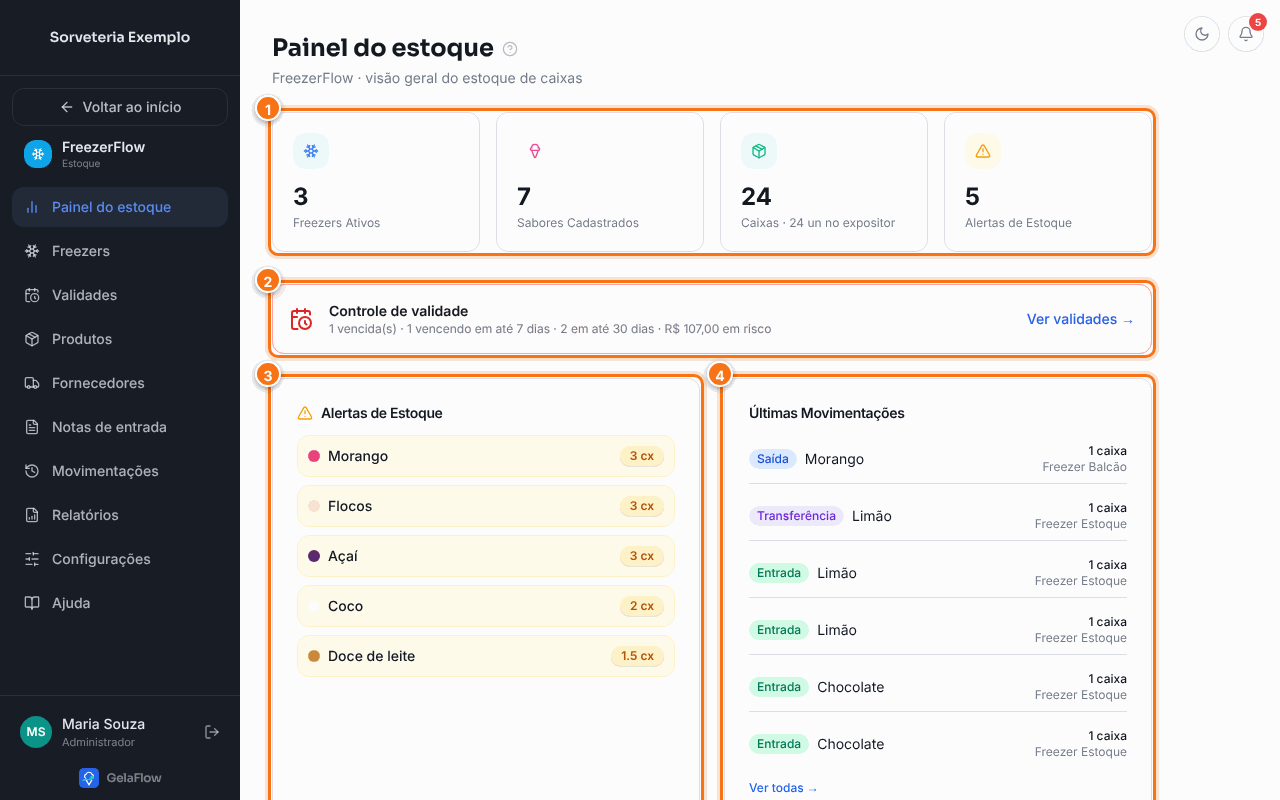The height and width of the screenshot is (800, 1280).
Task: Click the MS user avatar
Action: (36, 732)
